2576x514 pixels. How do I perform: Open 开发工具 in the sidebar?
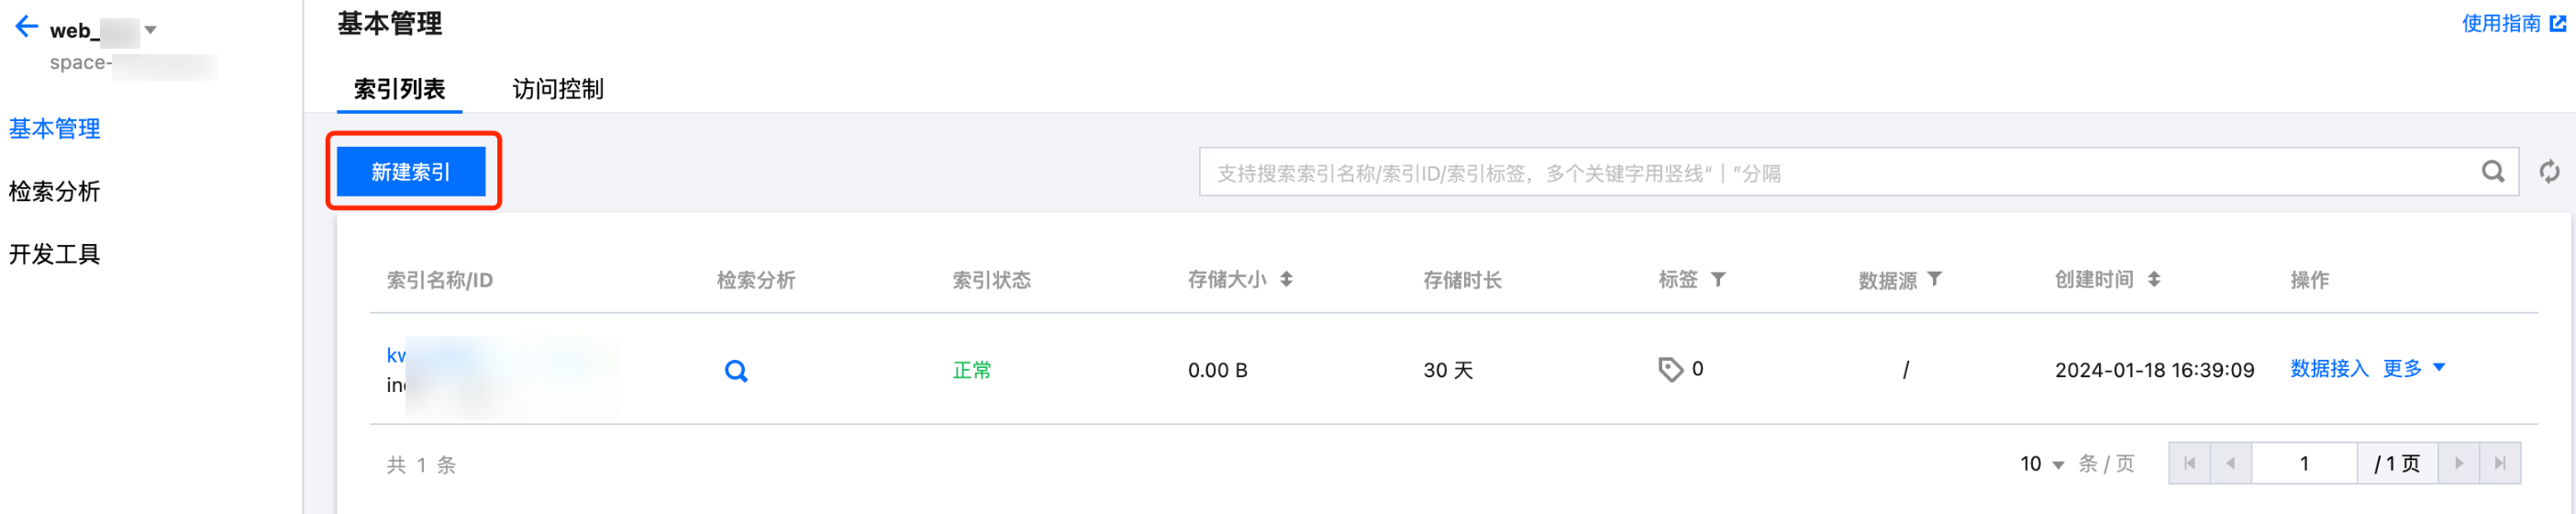coord(55,254)
